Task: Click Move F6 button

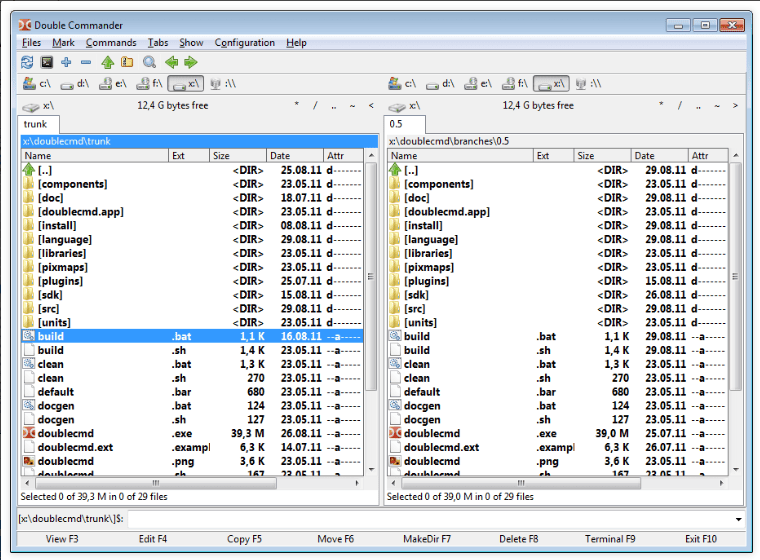Action: [335, 539]
